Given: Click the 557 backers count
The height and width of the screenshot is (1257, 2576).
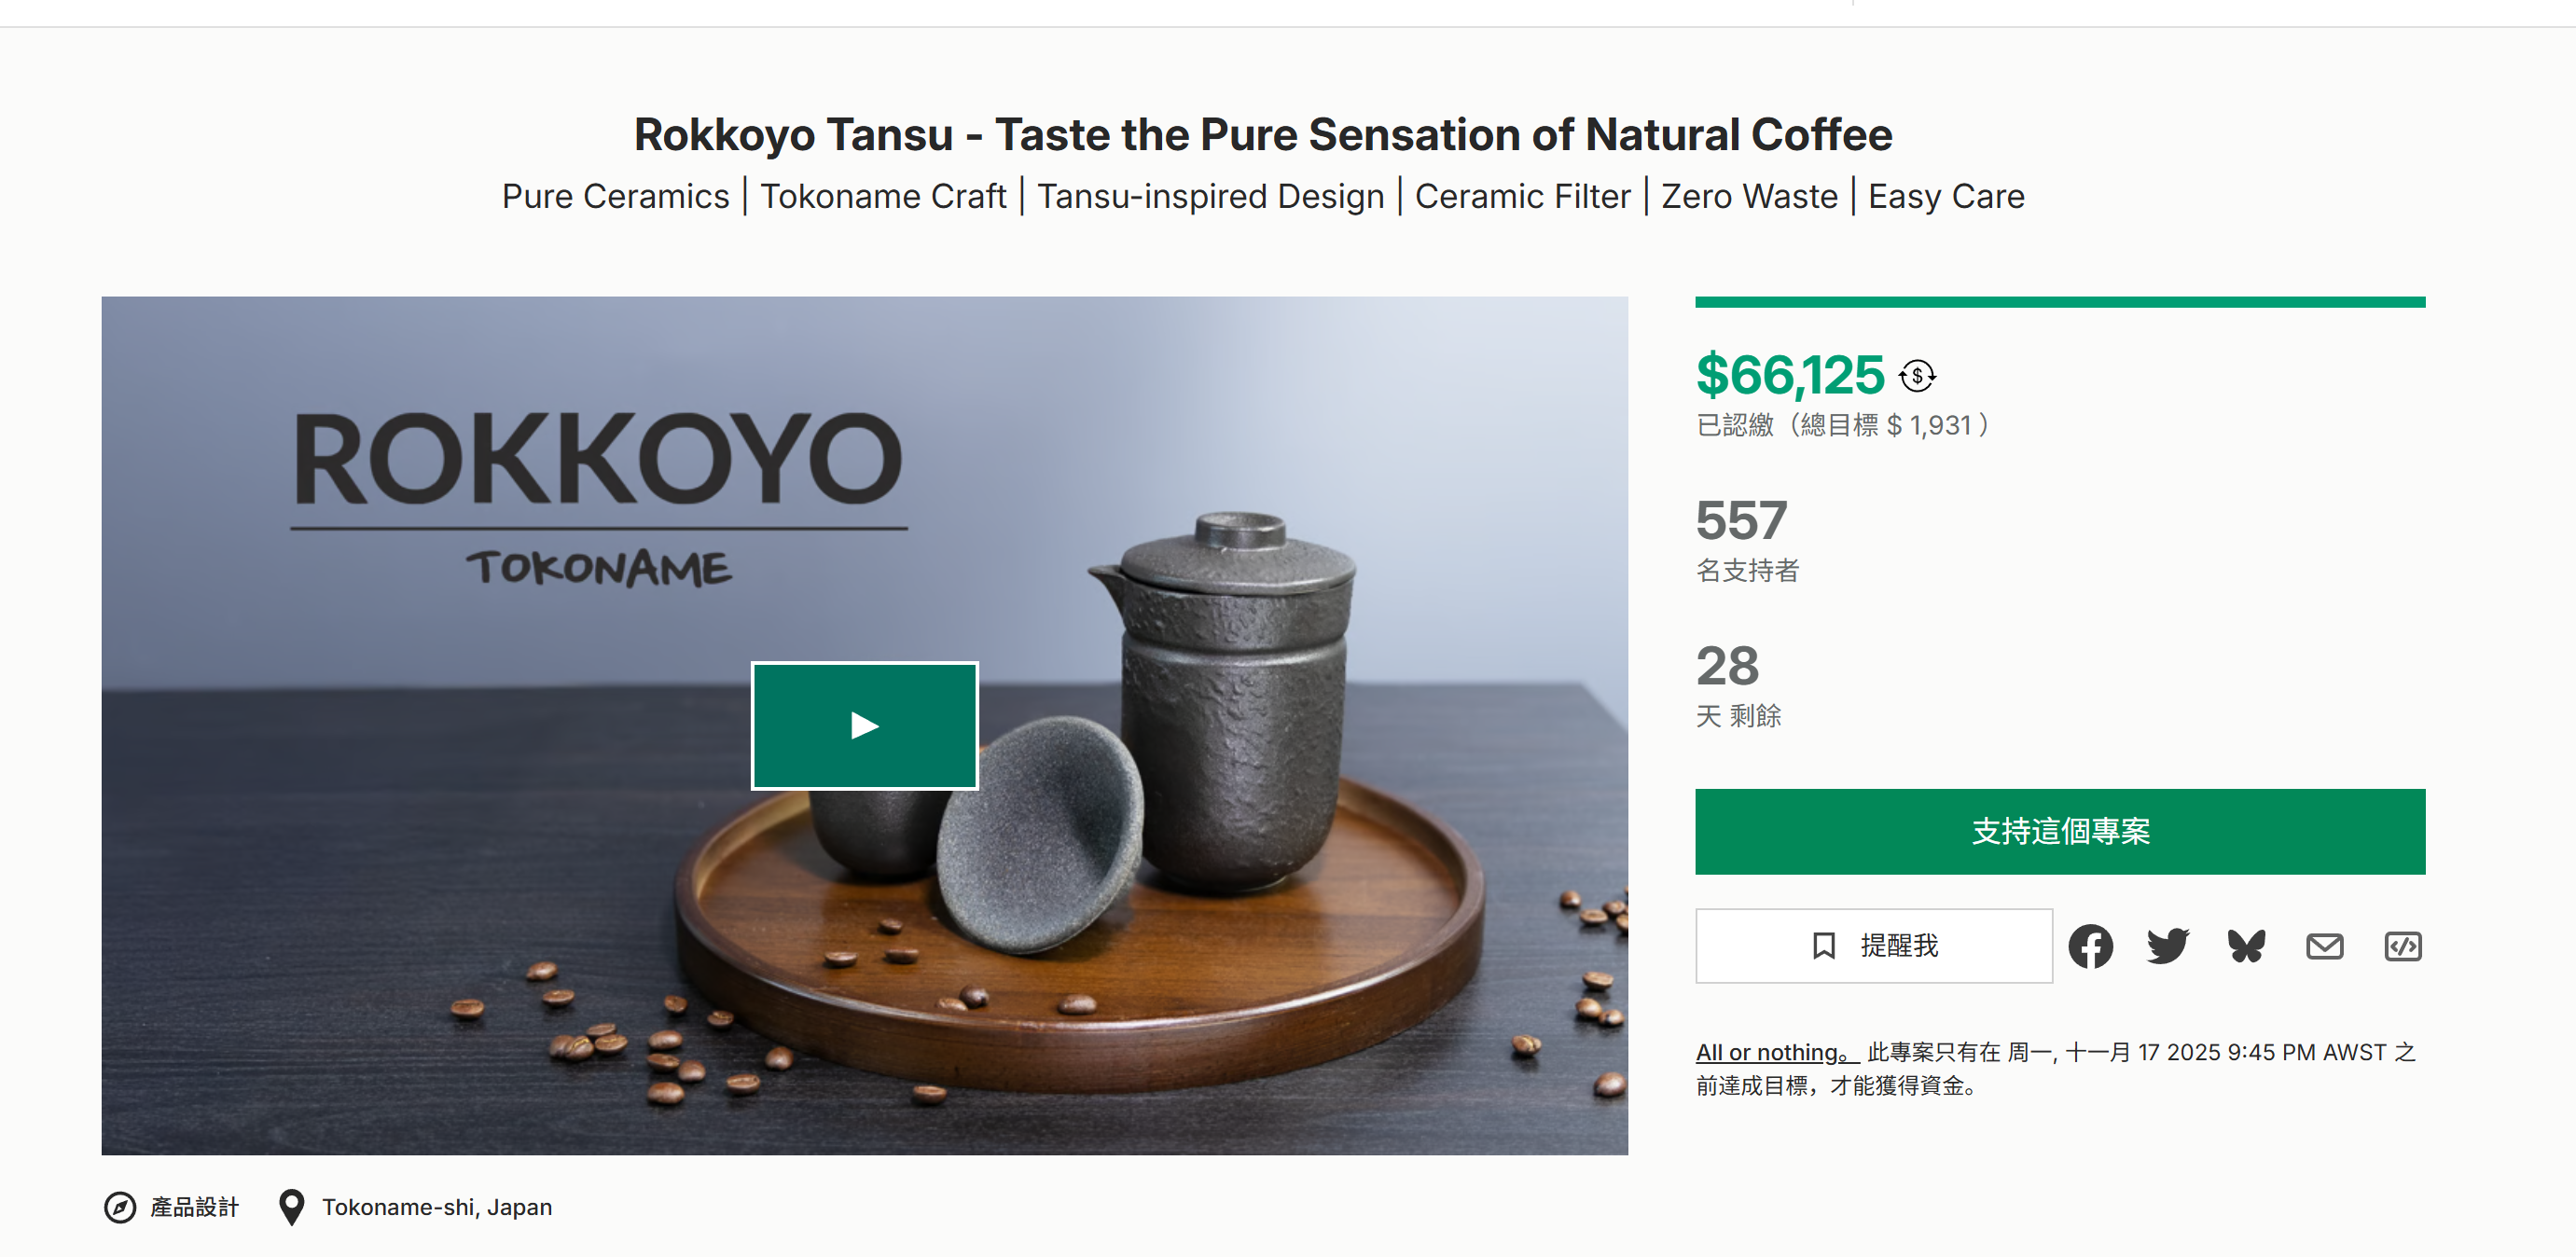Looking at the screenshot, I should point(1741,521).
